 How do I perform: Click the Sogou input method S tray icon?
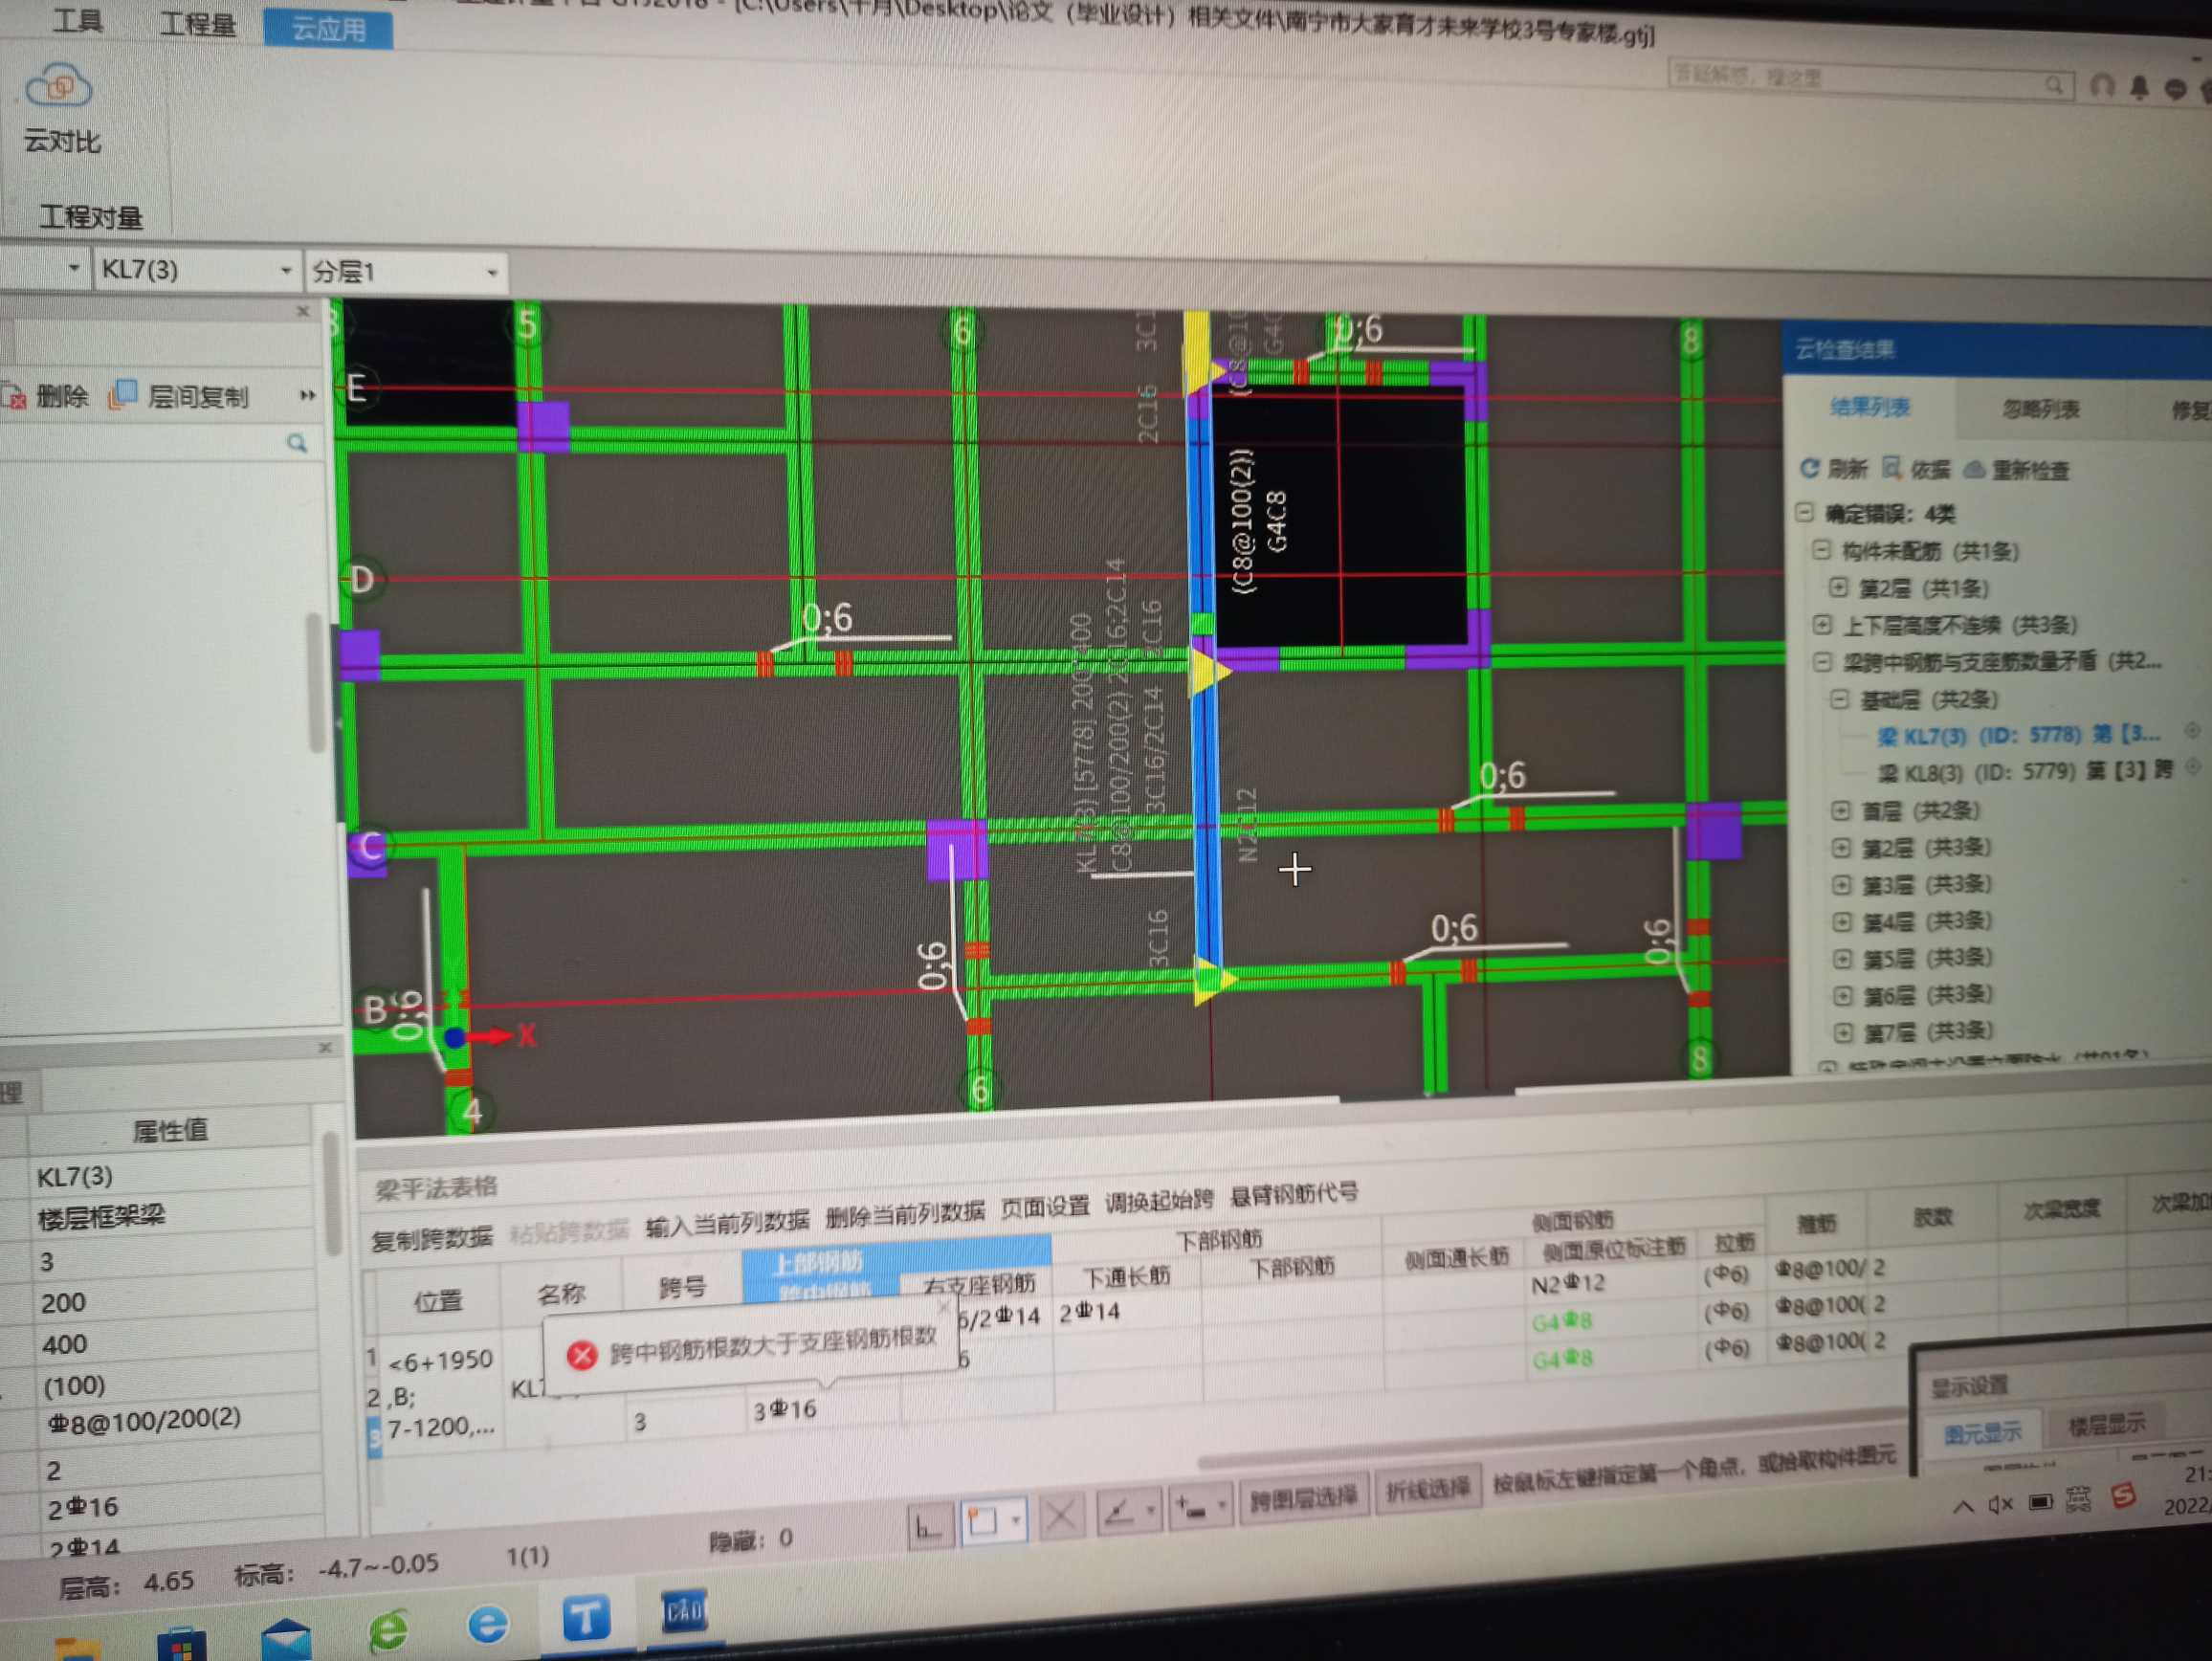[x=2123, y=1497]
